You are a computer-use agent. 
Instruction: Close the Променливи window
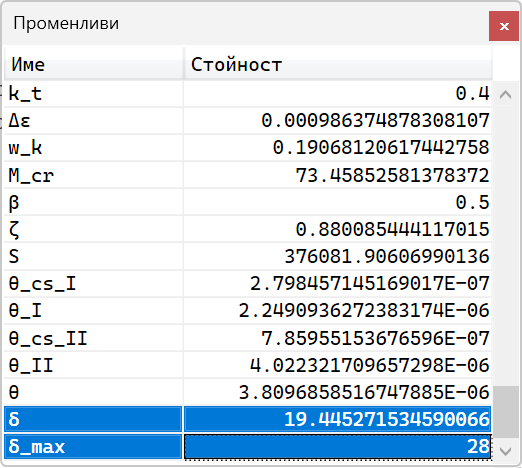point(504,26)
